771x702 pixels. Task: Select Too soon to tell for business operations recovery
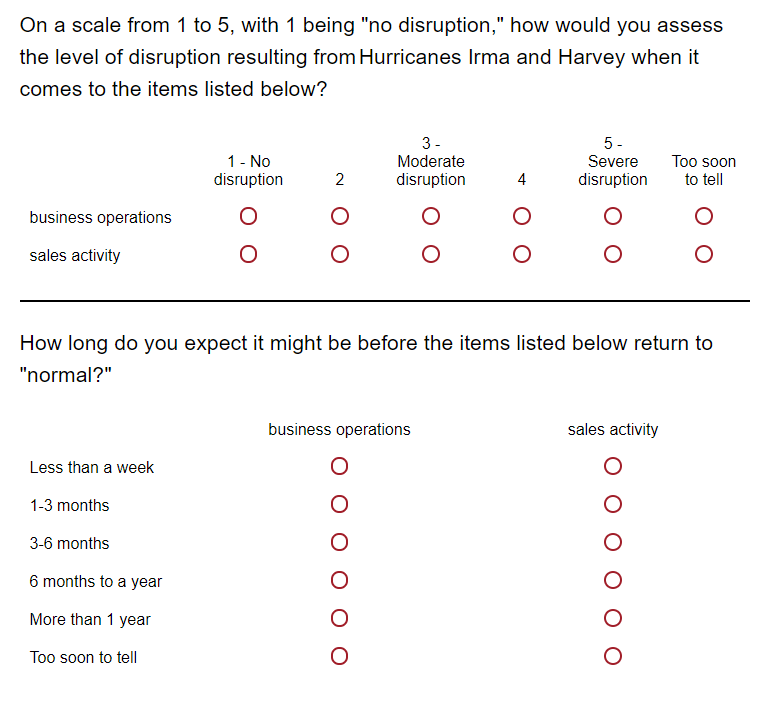coord(339,656)
